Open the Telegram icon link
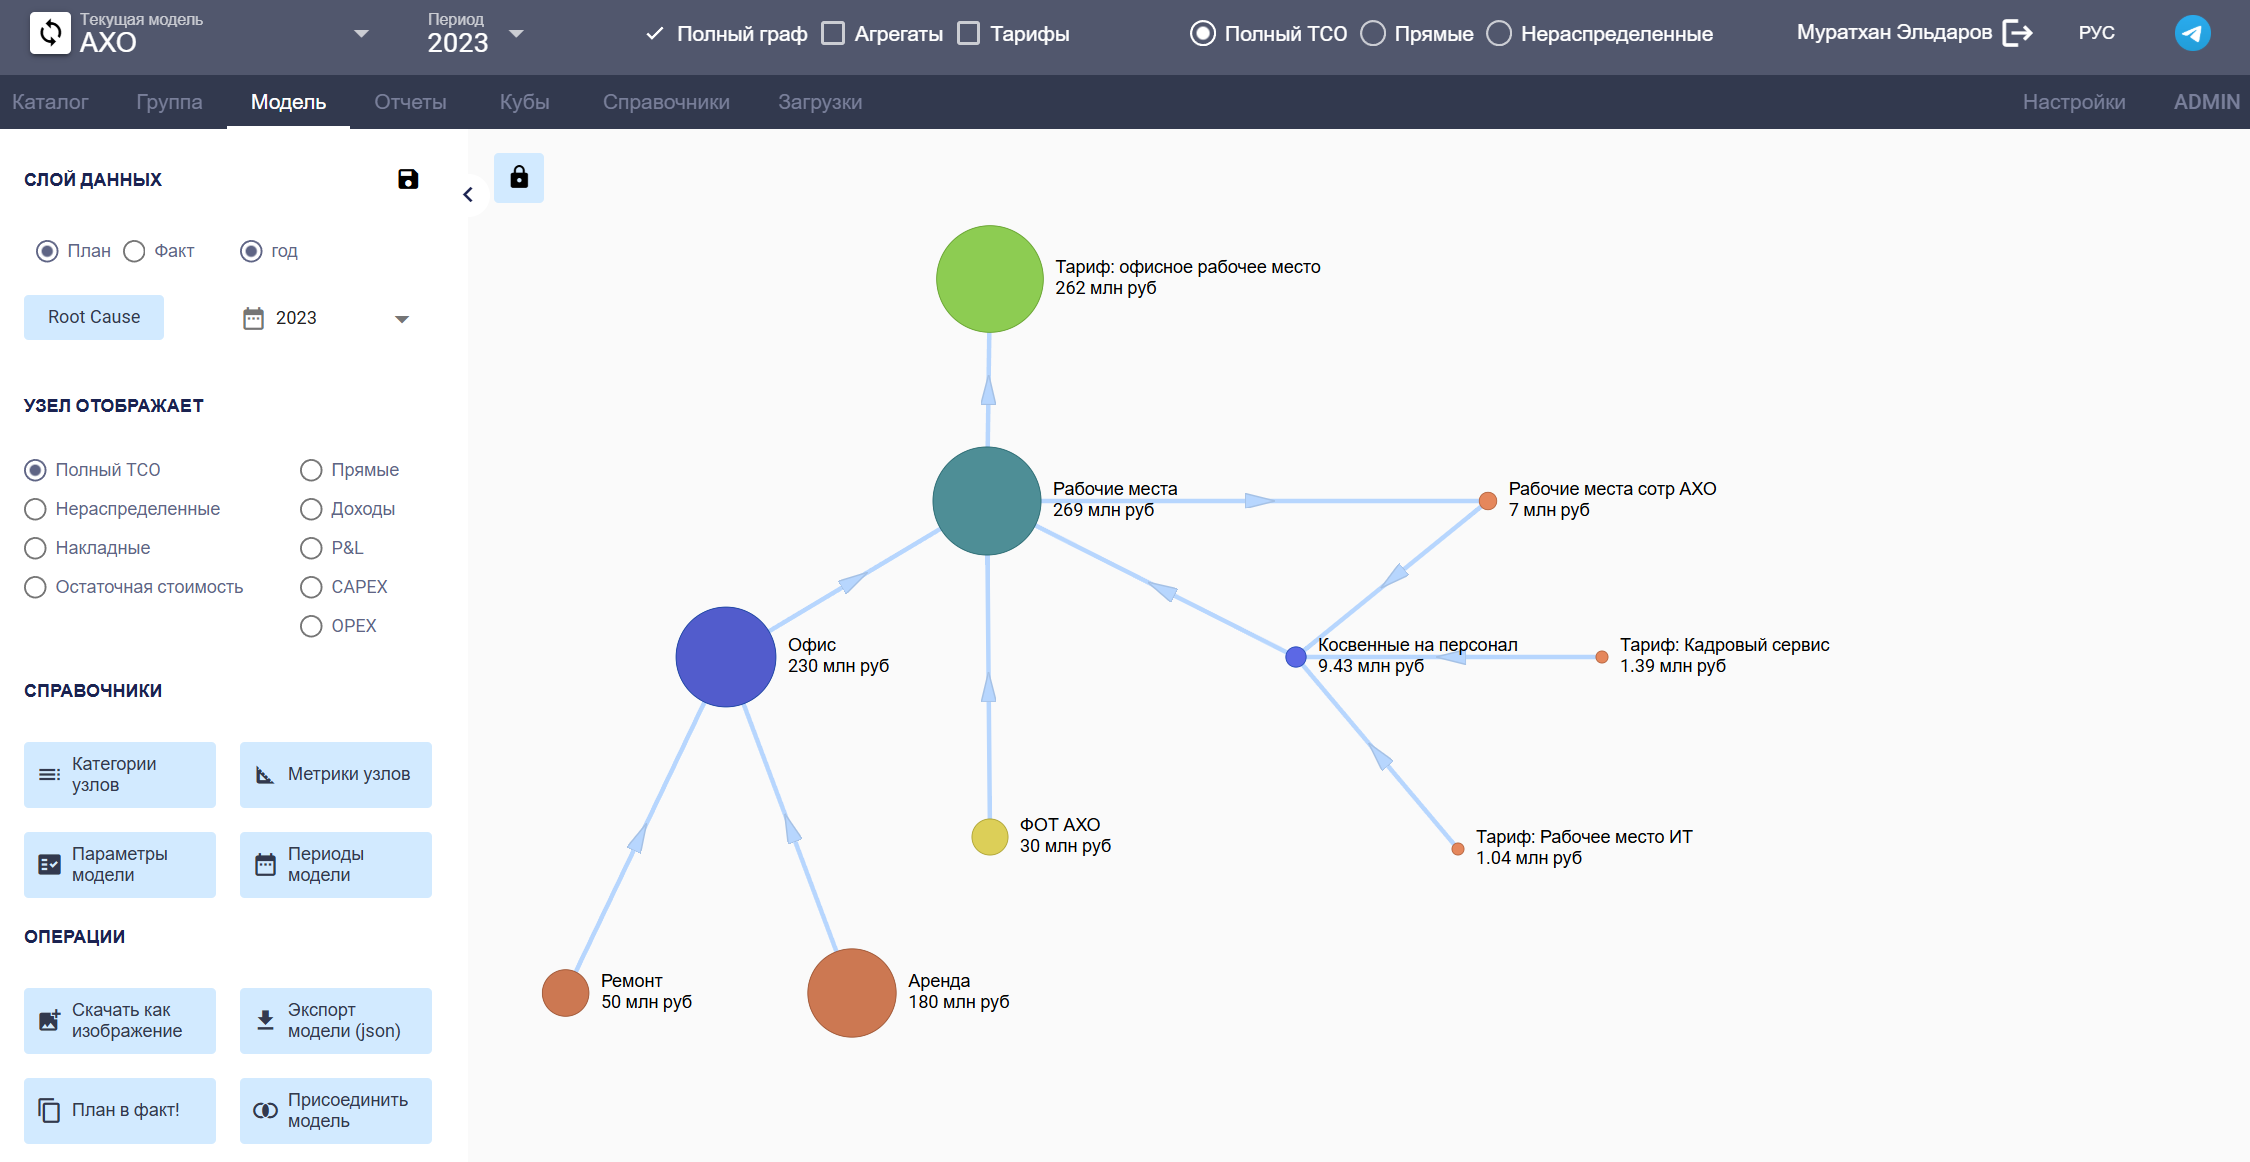Screen dimensions: 2250x1162 [2192, 33]
